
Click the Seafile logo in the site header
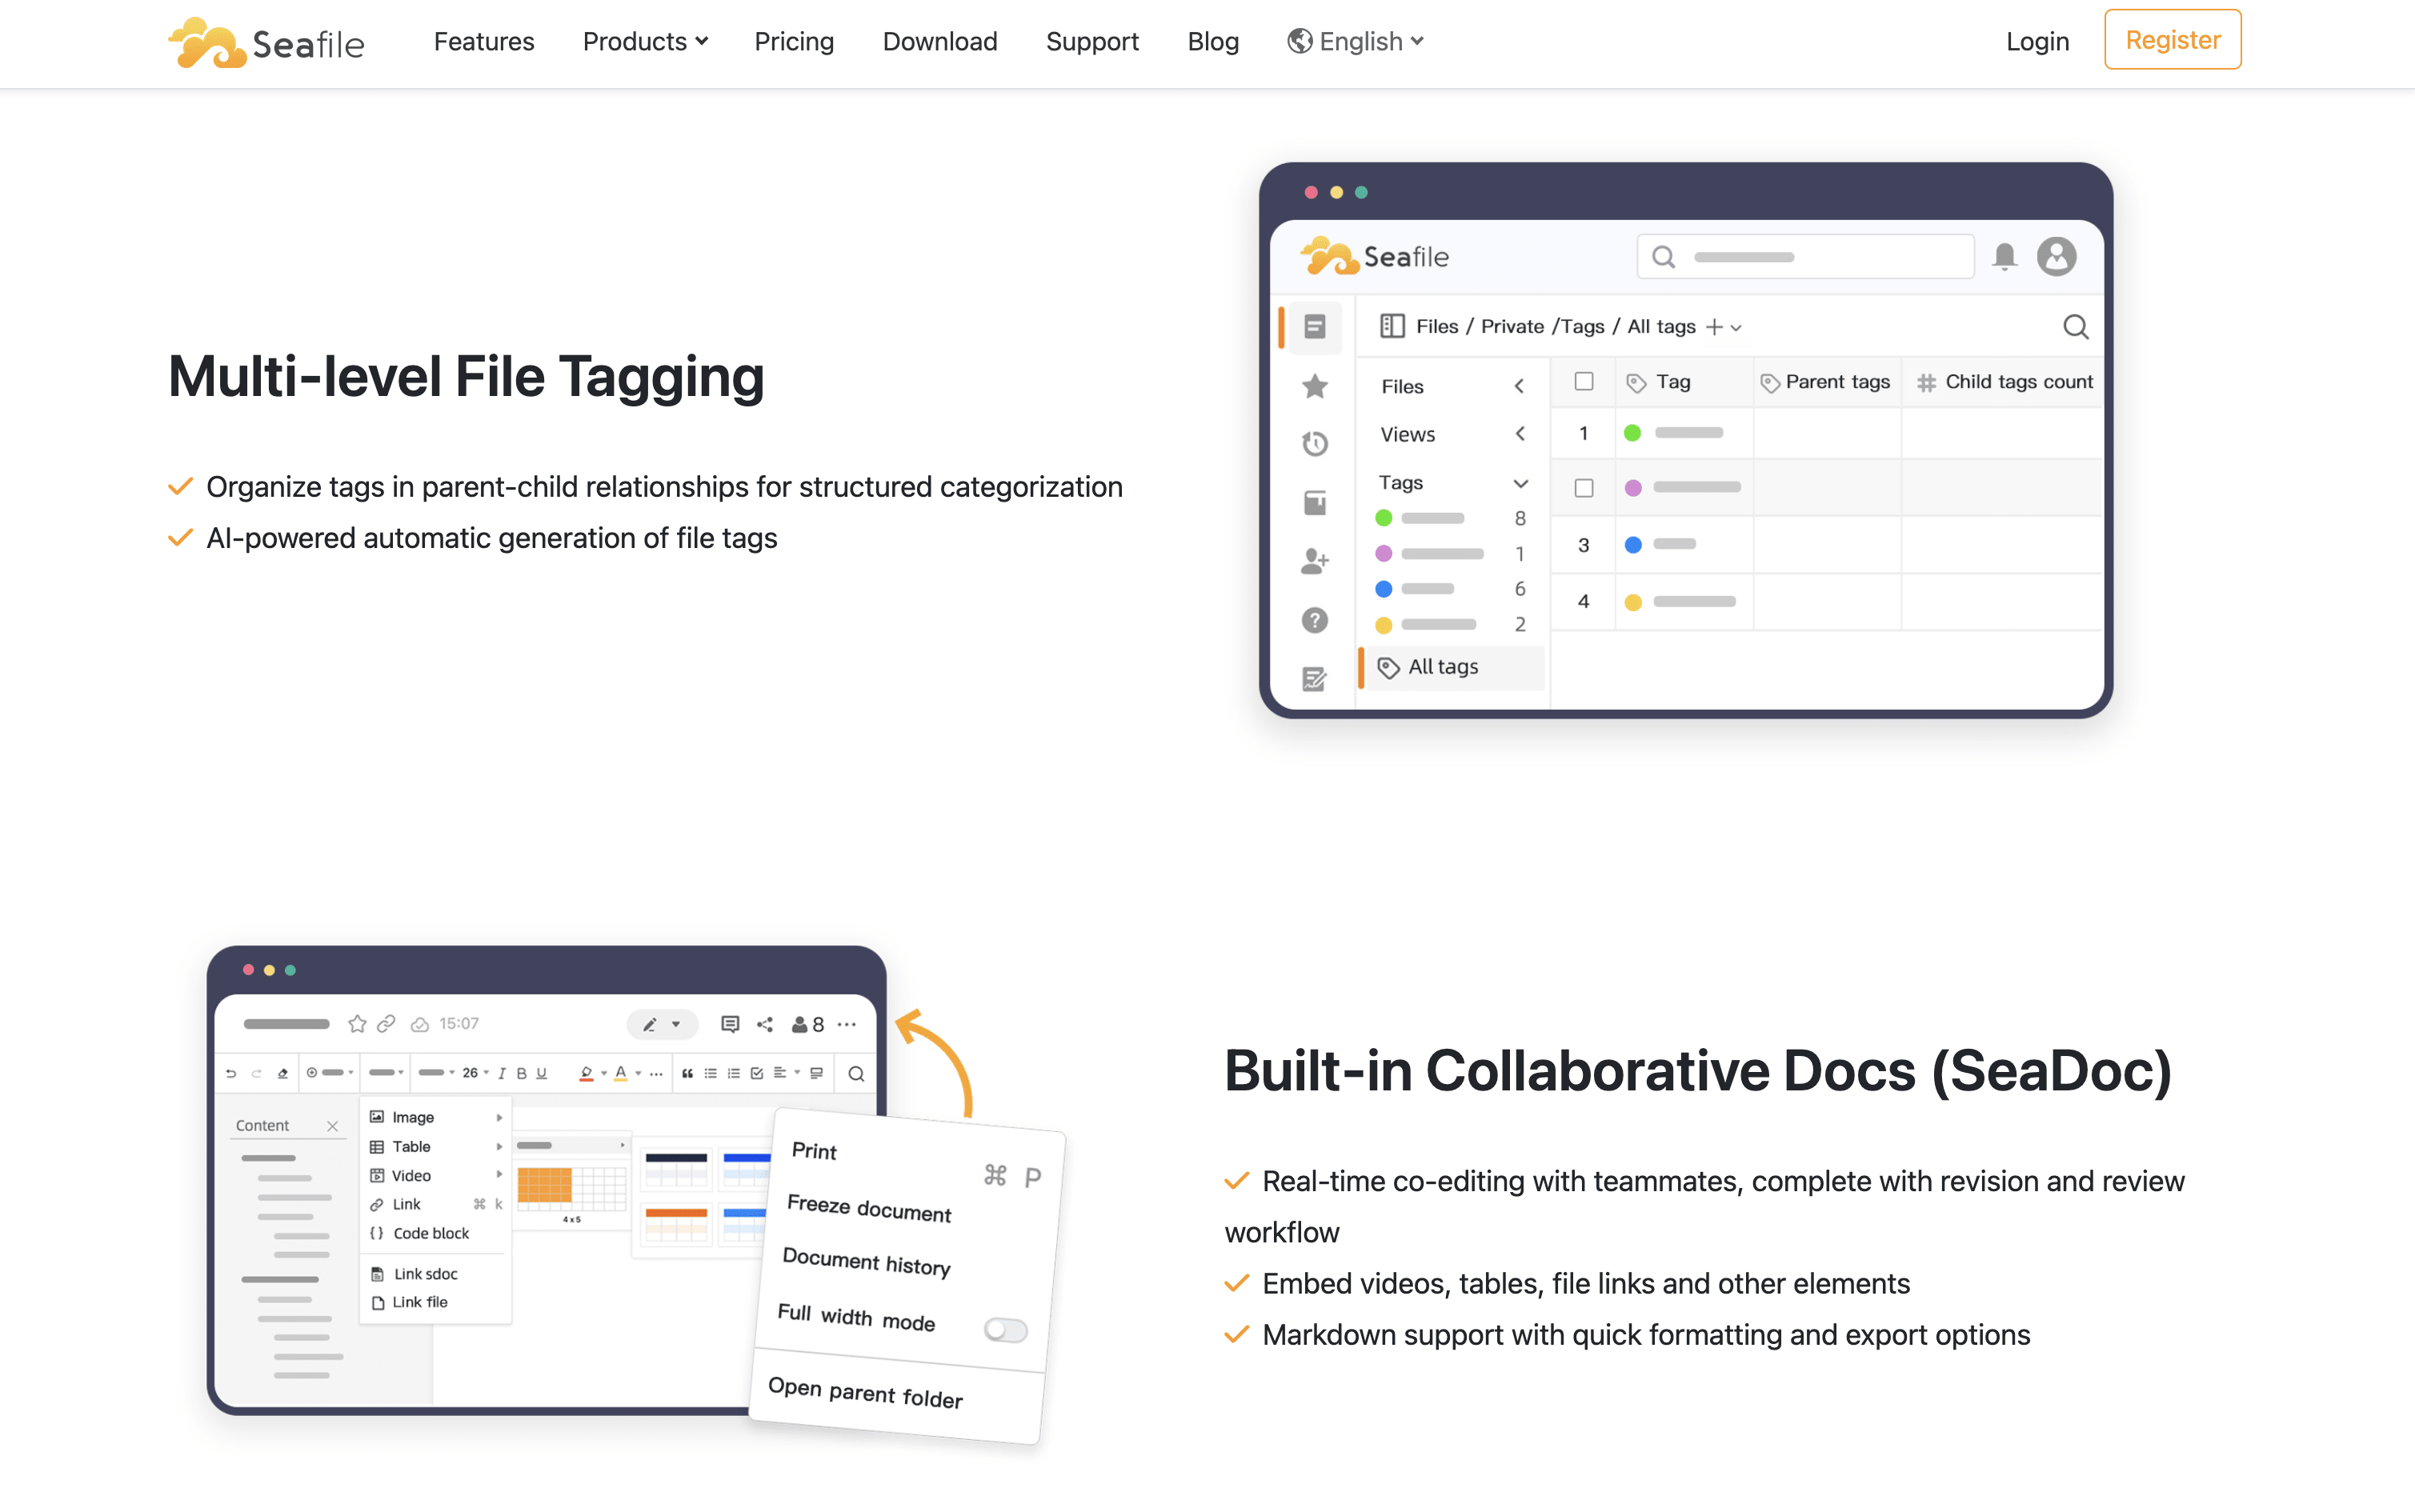coord(266,42)
